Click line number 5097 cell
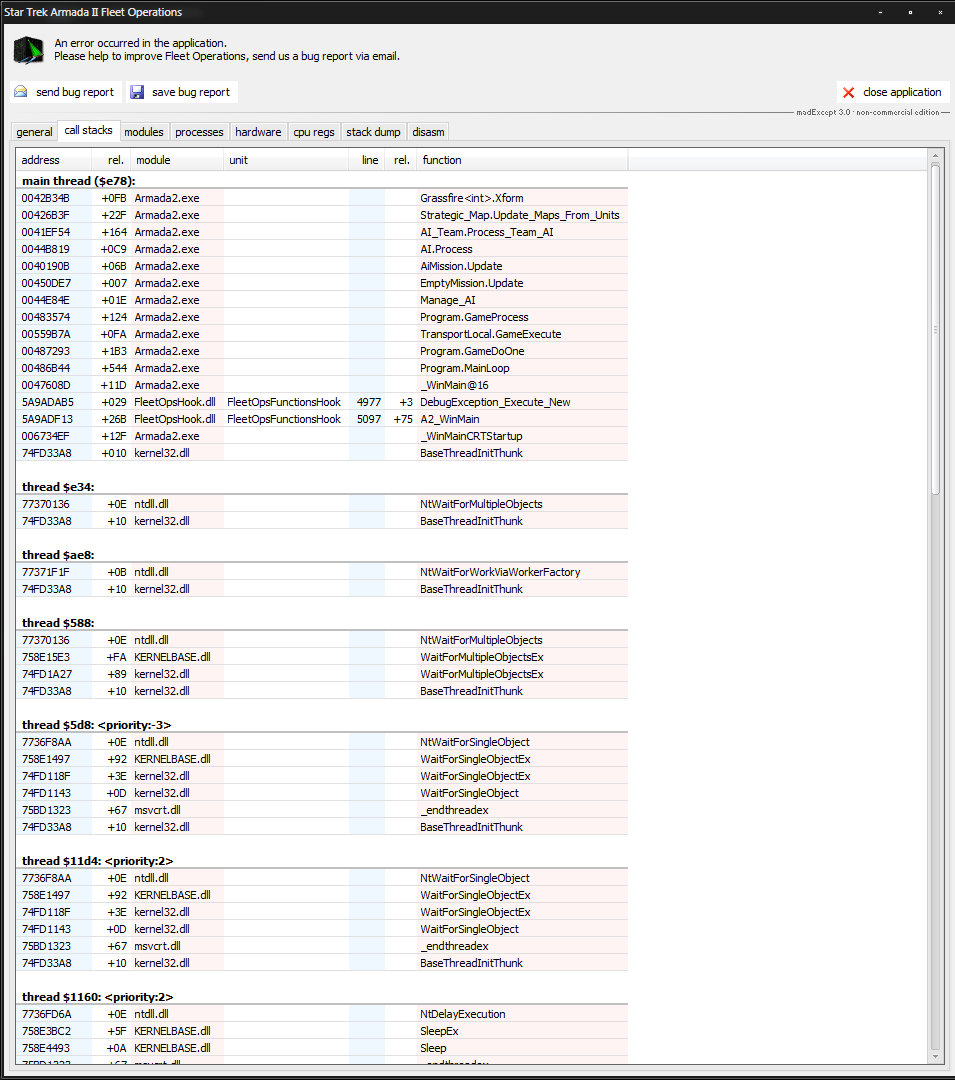Image resolution: width=955 pixels, height=1080 pixels. pyautogui.click(x=368, y=419)
